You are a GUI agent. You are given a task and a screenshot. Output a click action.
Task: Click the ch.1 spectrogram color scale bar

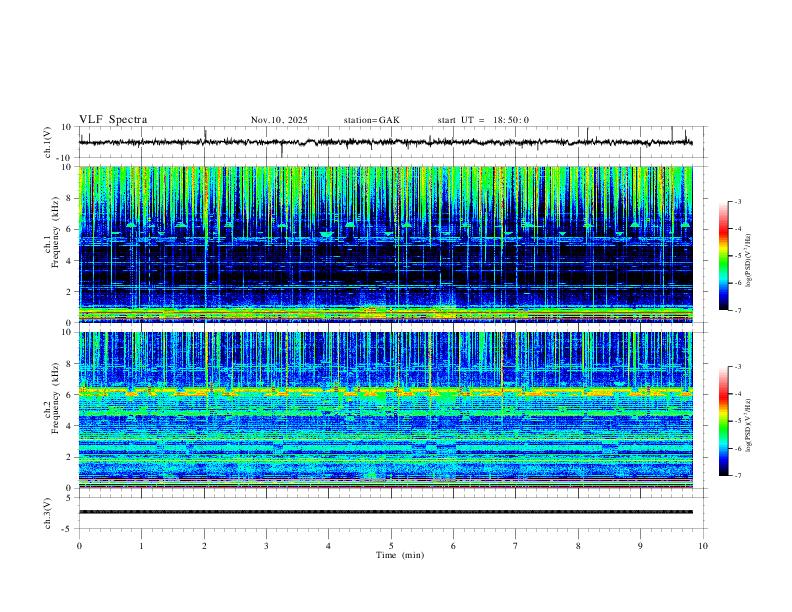723,256
